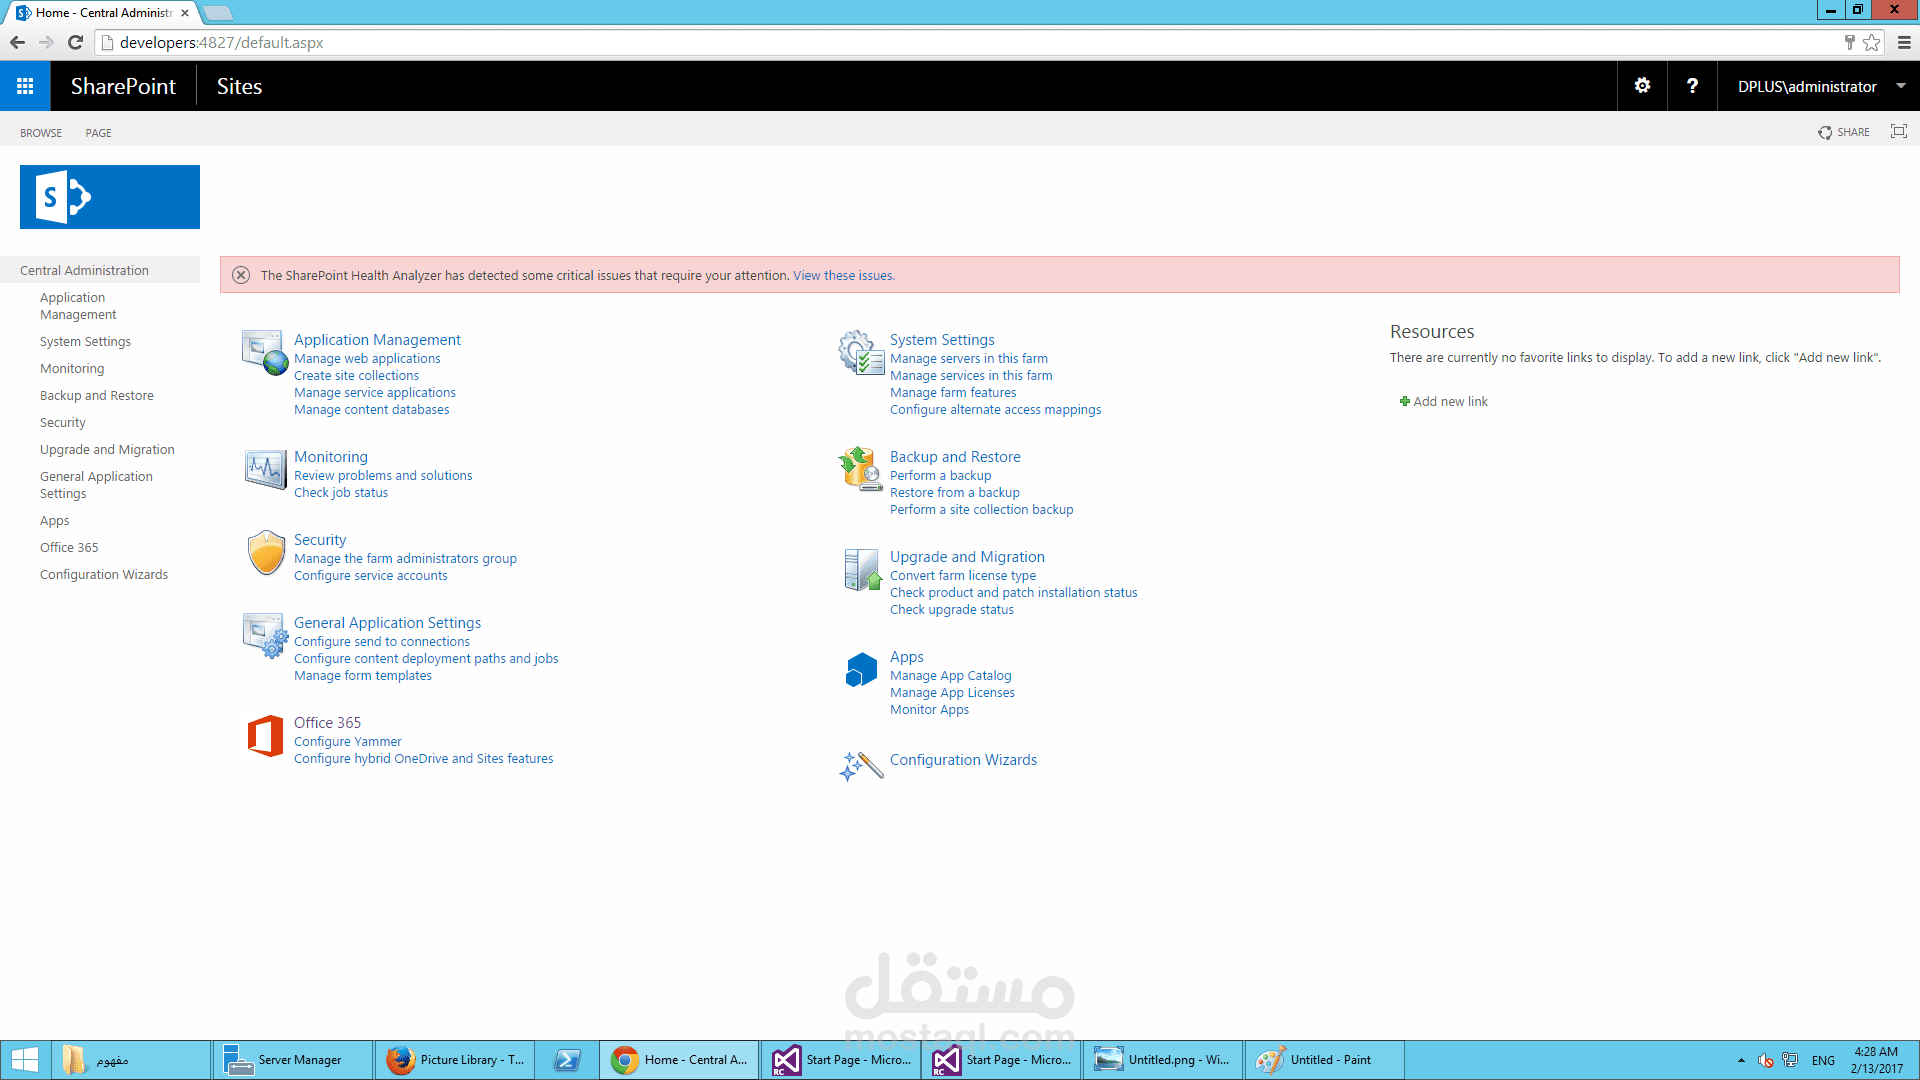The width and height of the screenshot is (1920, 1080).
Task: Click Add new link in Resources
Action: coord(1449,402)
